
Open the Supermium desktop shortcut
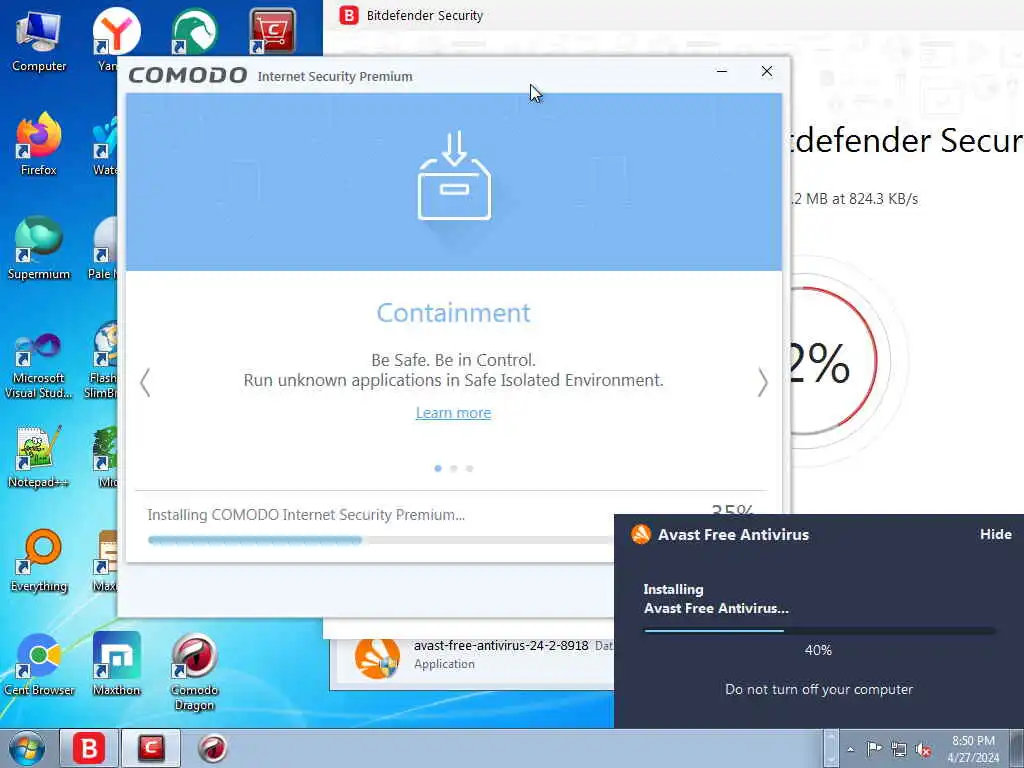[x=38, y=249]
